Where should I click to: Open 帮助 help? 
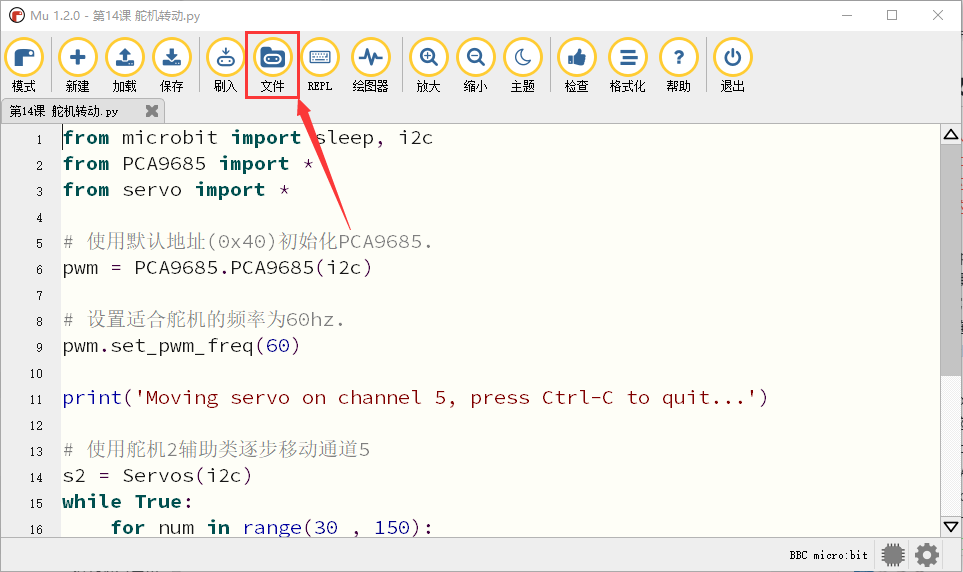[x=678, y=65]
